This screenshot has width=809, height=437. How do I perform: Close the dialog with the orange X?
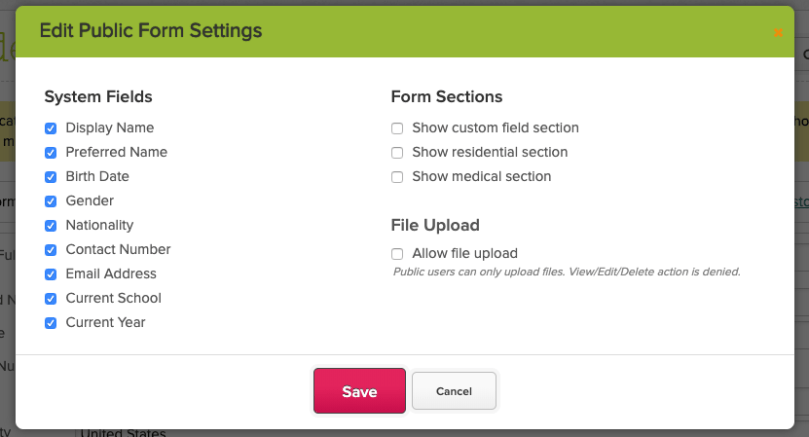tap(778, 33)
